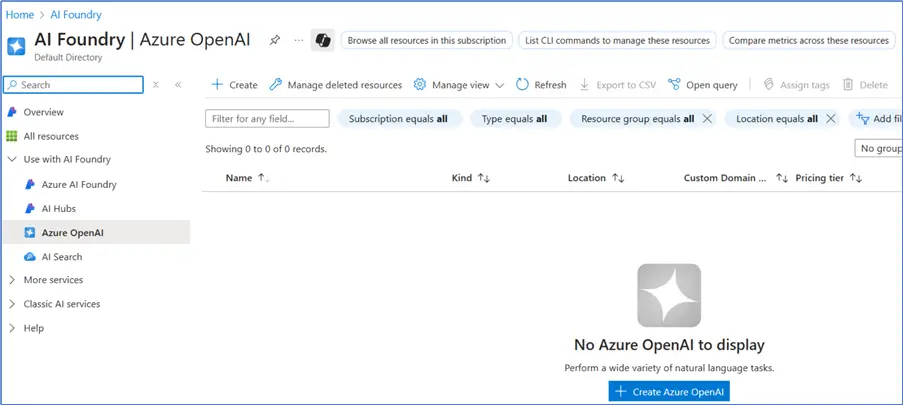Sort by Kind column arrows
The height and width of the screenshot is (405, 903).
[x=484, y=179]
